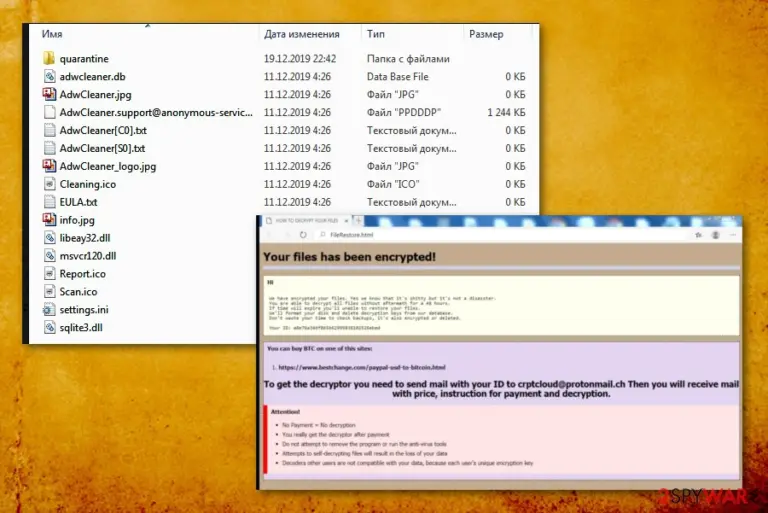Click the AdwCleaner[S0].txt file name
768x513 pixels.
click(102, 148)
